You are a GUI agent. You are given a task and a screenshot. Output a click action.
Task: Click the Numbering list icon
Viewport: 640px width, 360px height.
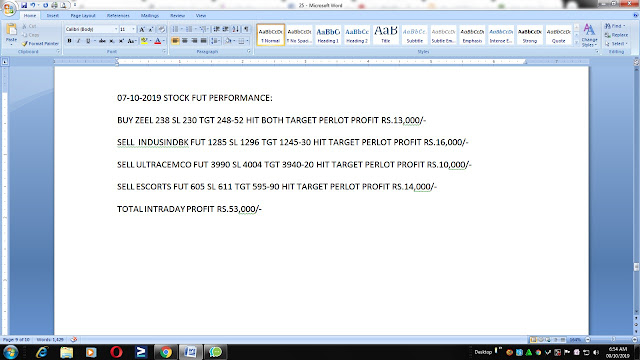189,29
